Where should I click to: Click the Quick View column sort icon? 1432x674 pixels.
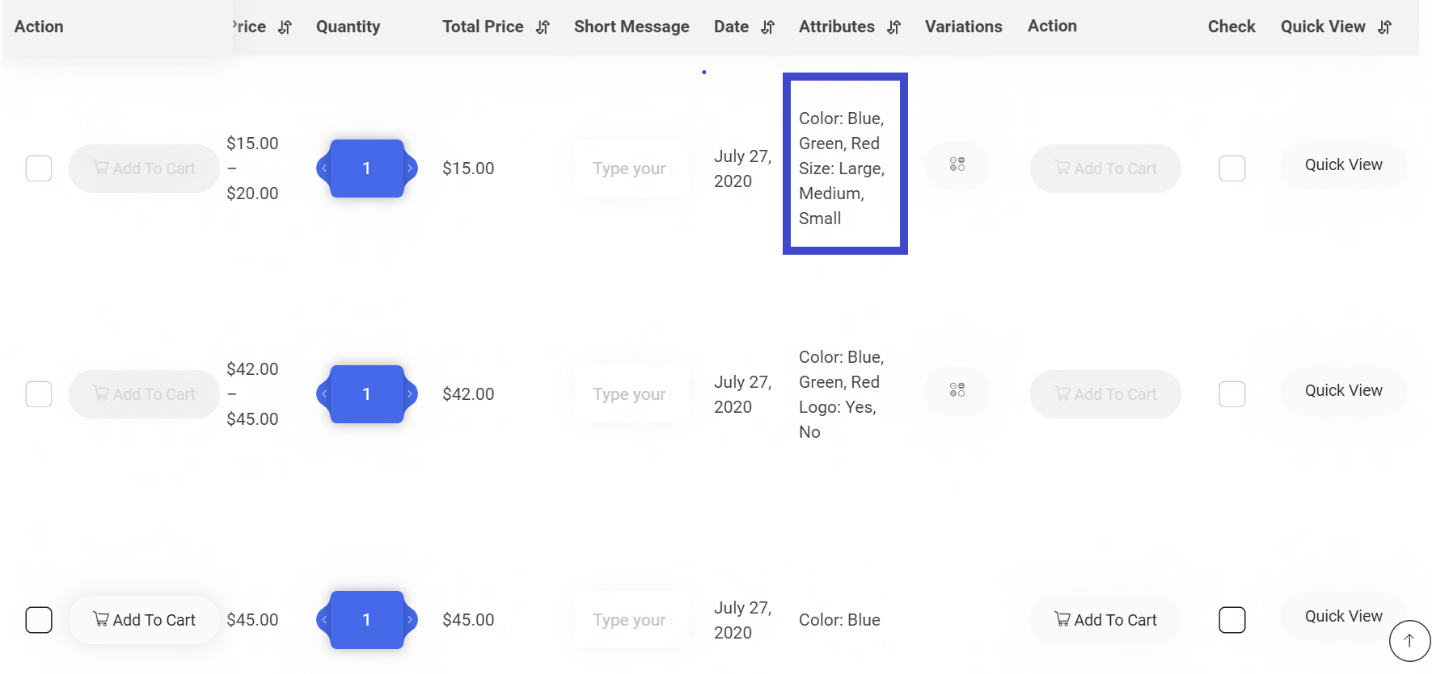point(1385,27)
